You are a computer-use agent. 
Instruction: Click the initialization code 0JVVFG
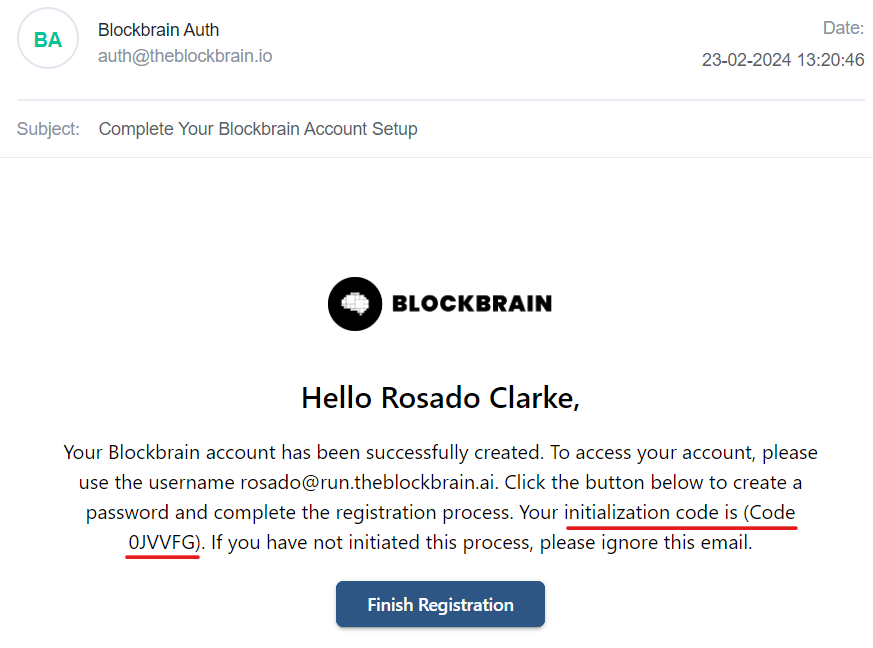click(x=162, y=544)
